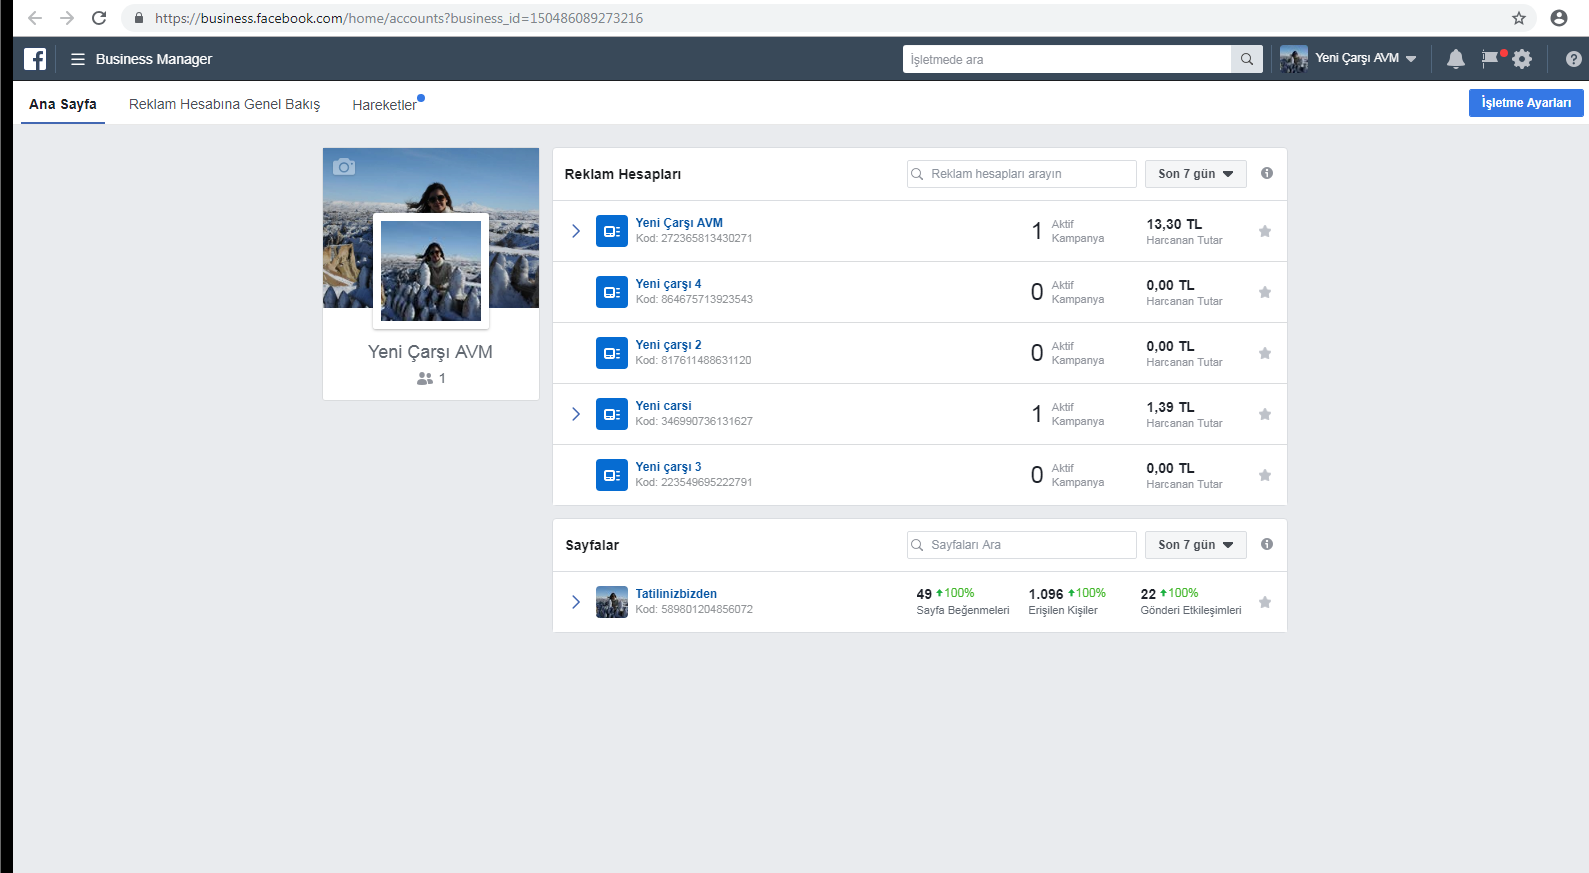Open the Yeni çarşı 3 account link

click(x=668, y=467)
